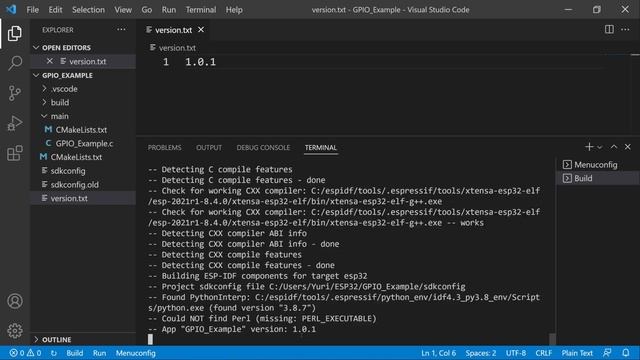The height and width of the screenshot is (360, 640).
Task: Open the Run and Debug view icon
Action: point(15,123)
